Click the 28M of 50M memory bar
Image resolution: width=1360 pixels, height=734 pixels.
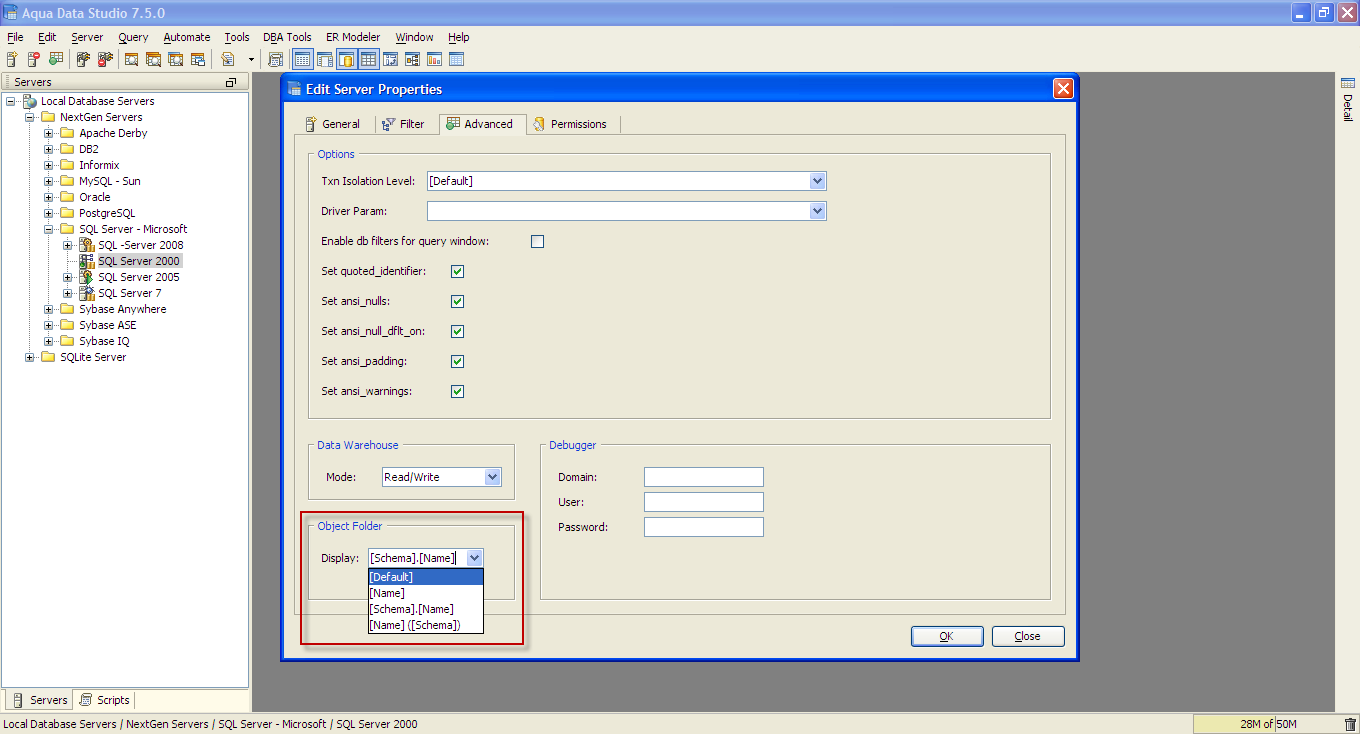click(x=1267, y=724)
